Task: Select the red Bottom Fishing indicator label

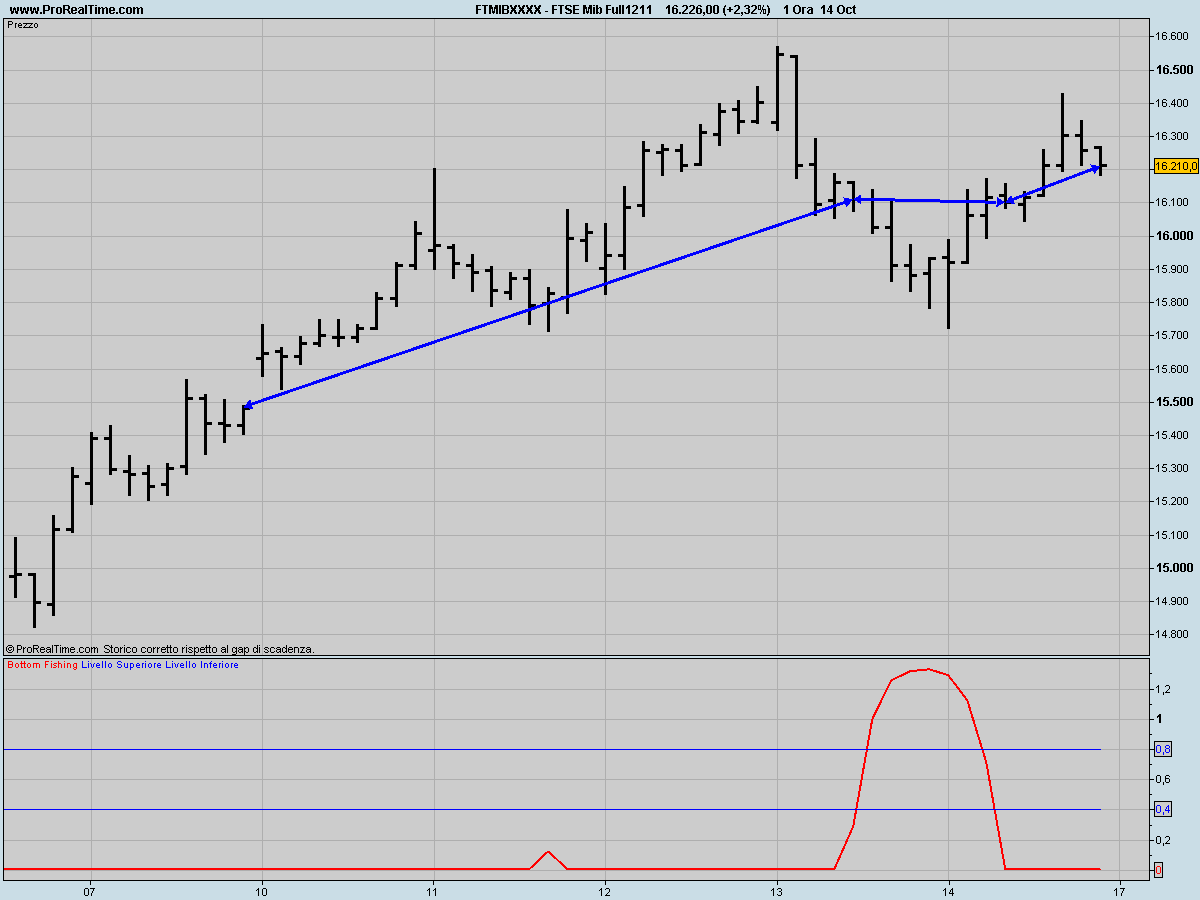Action: point(42,664)
